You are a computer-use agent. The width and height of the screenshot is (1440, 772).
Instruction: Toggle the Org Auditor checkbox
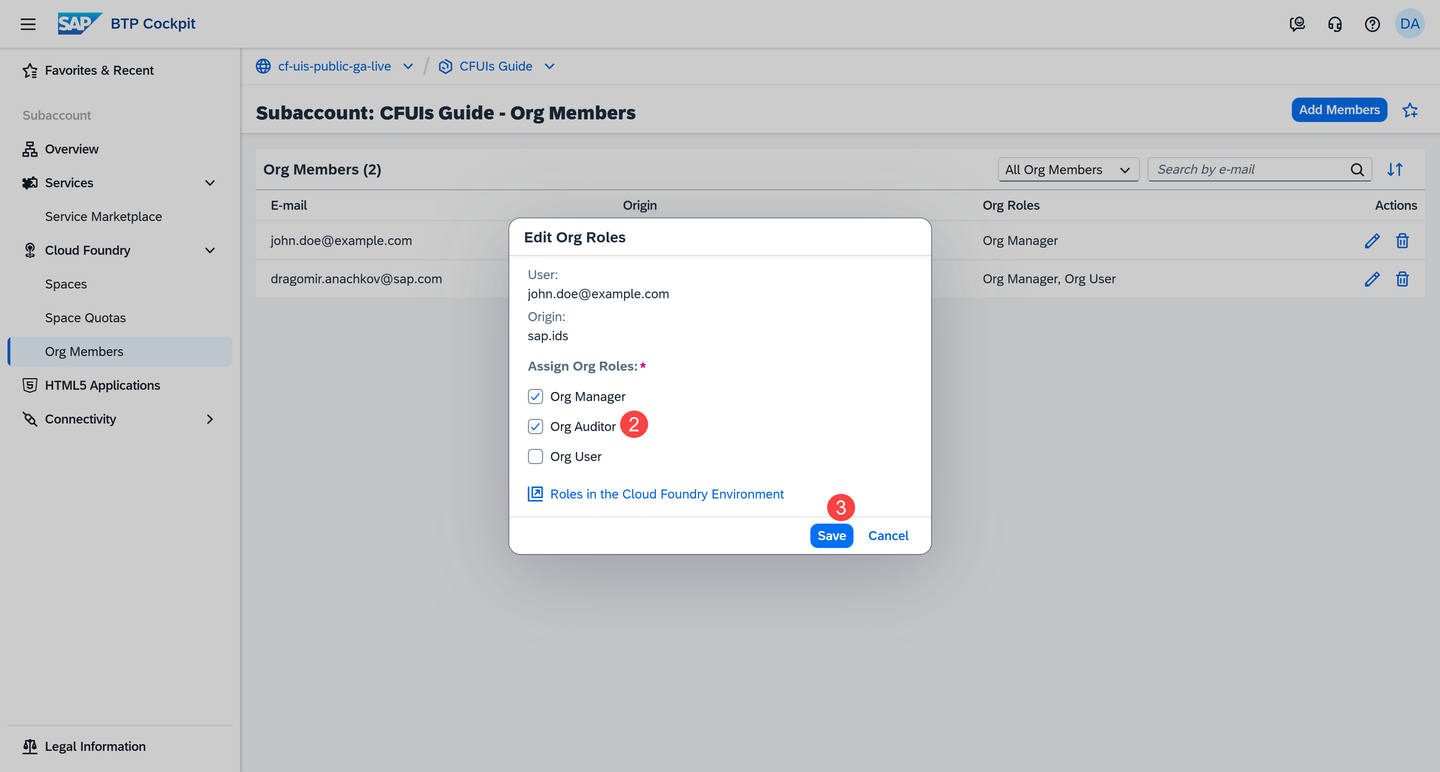[x=535, y=426]
